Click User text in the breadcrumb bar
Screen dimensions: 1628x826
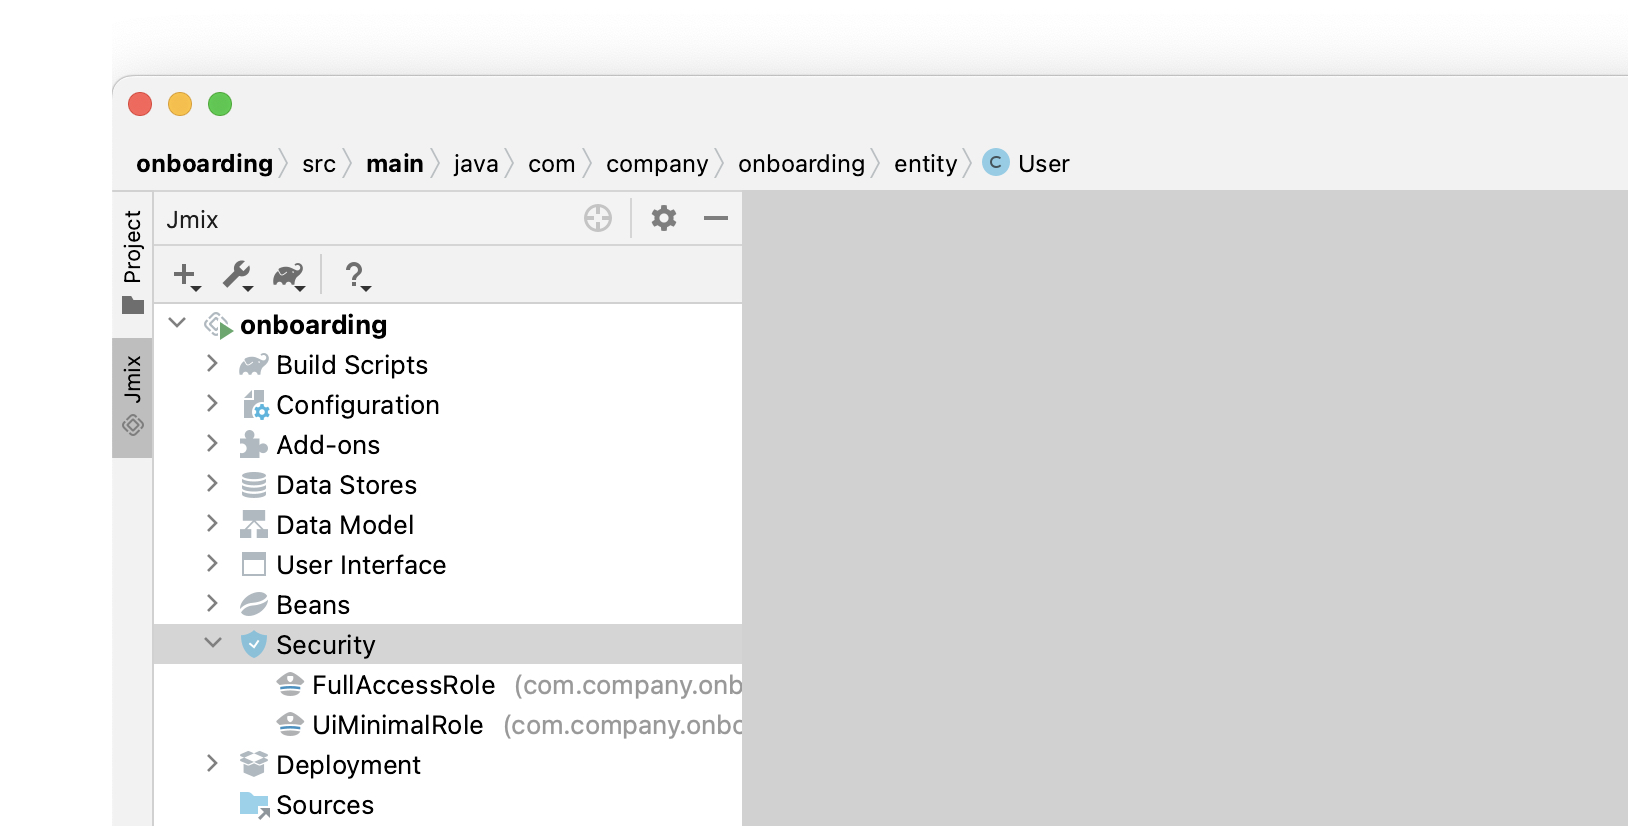[1044, 164]
